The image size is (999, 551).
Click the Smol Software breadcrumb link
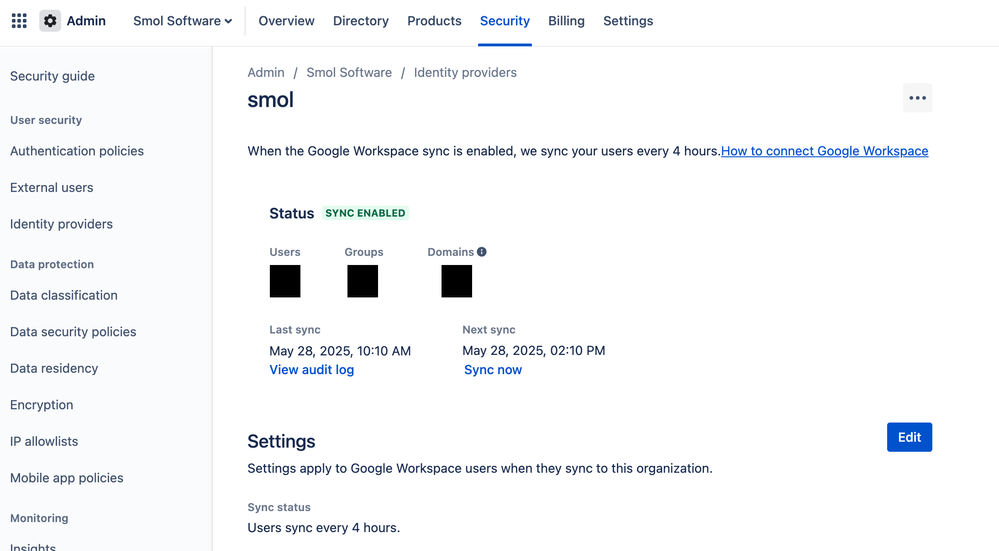coord(349,73)
